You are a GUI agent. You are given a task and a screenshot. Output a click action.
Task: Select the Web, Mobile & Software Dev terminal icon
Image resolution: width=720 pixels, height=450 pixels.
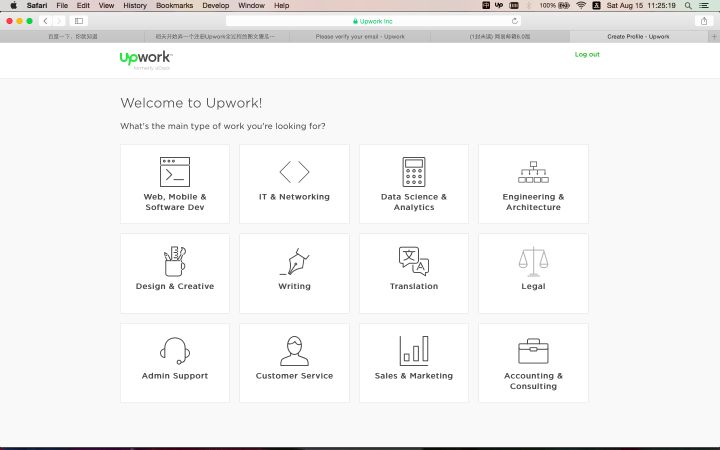coord(175,171)
